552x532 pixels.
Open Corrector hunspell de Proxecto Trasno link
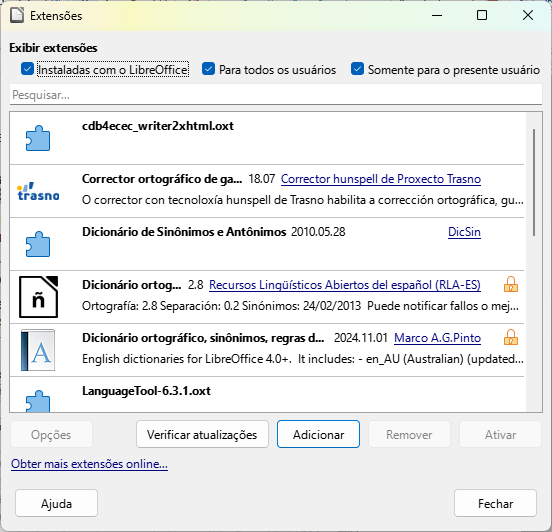[x=381, y=179]
